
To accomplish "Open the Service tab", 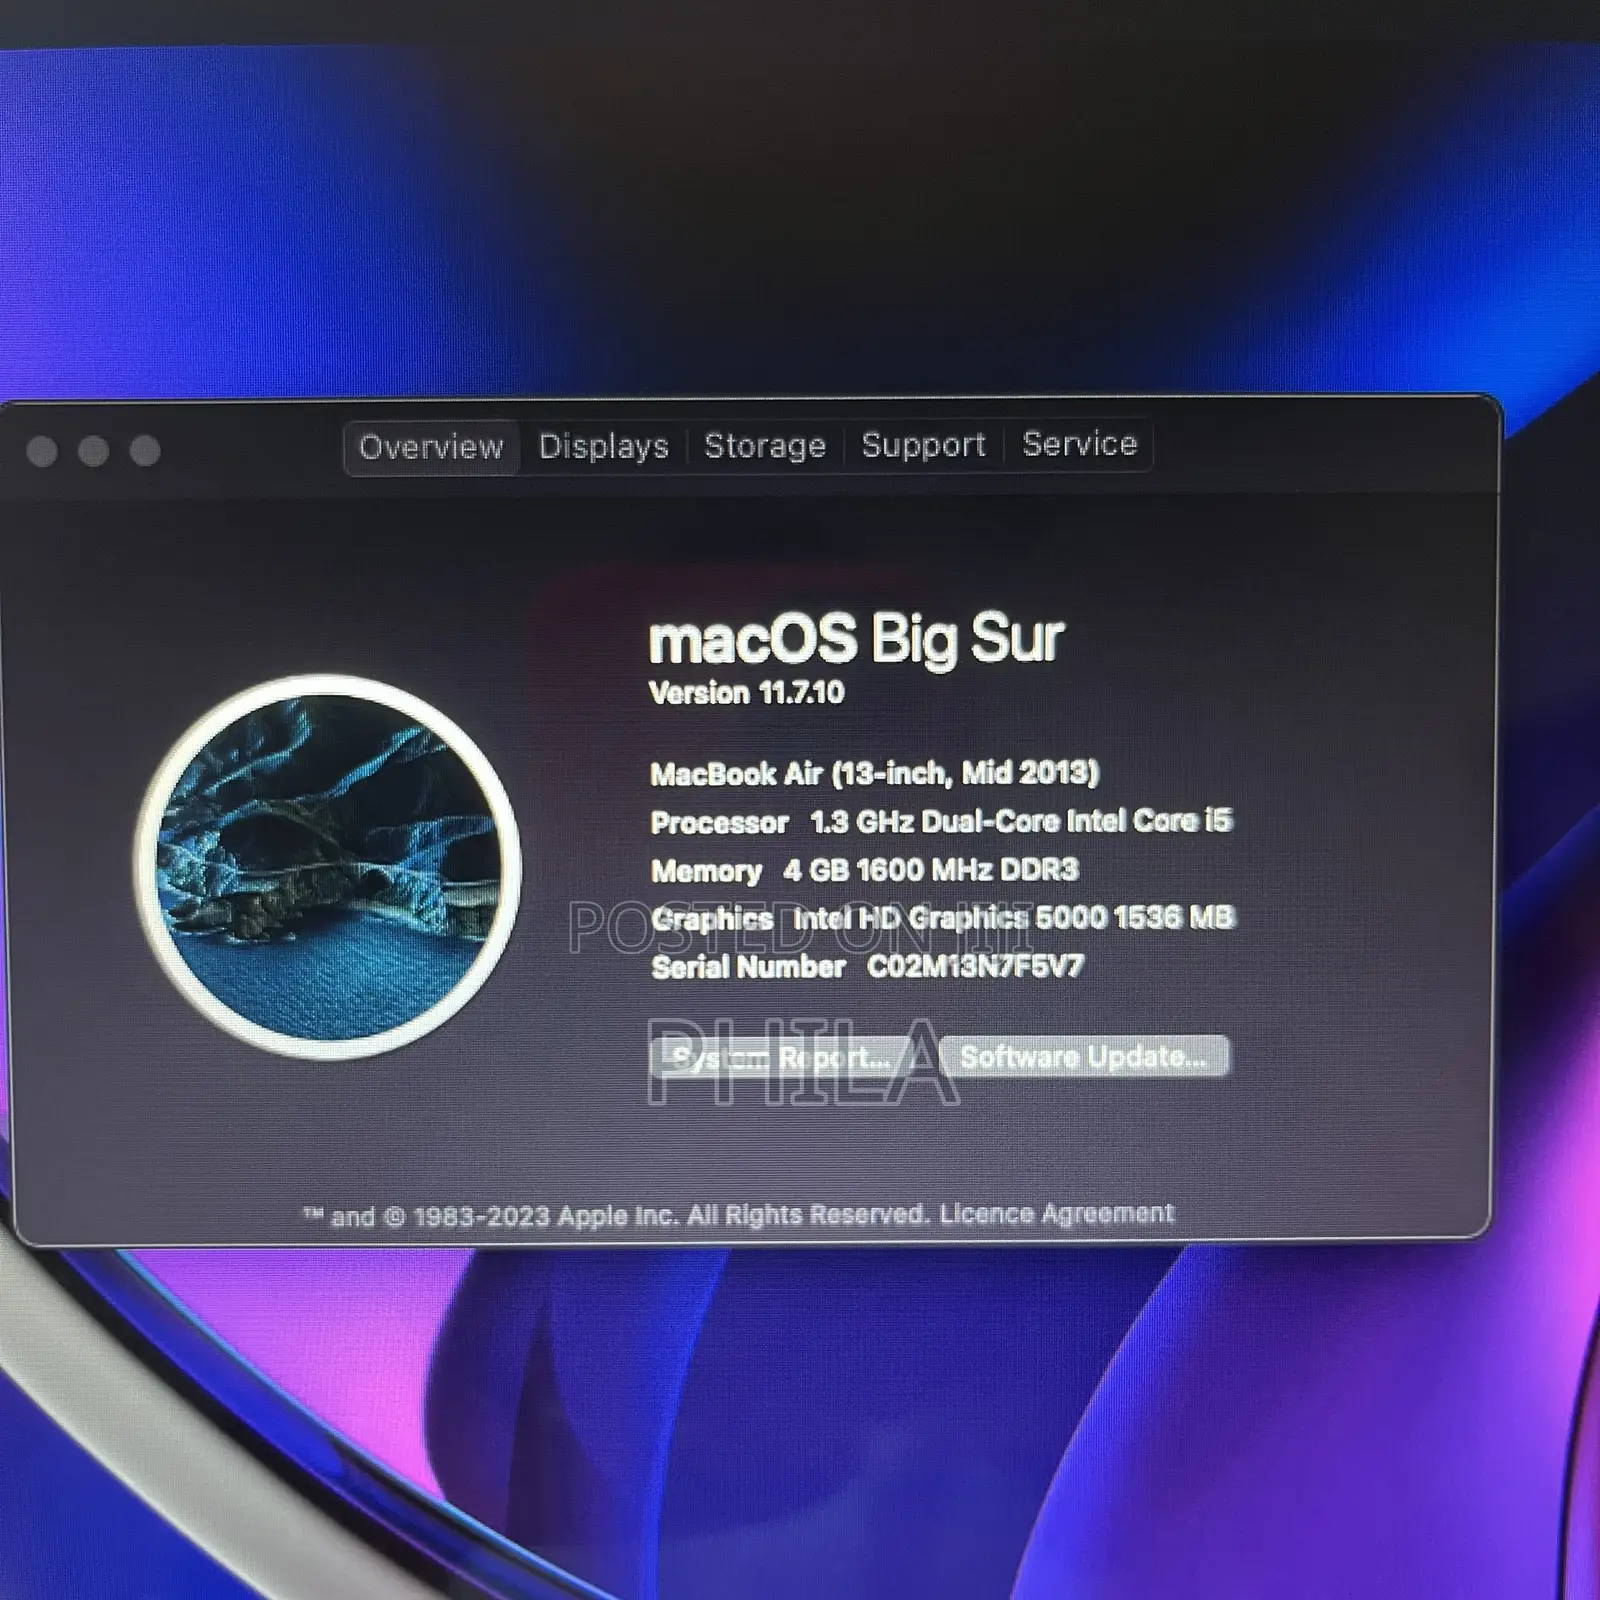I will tap(1079, 443).
